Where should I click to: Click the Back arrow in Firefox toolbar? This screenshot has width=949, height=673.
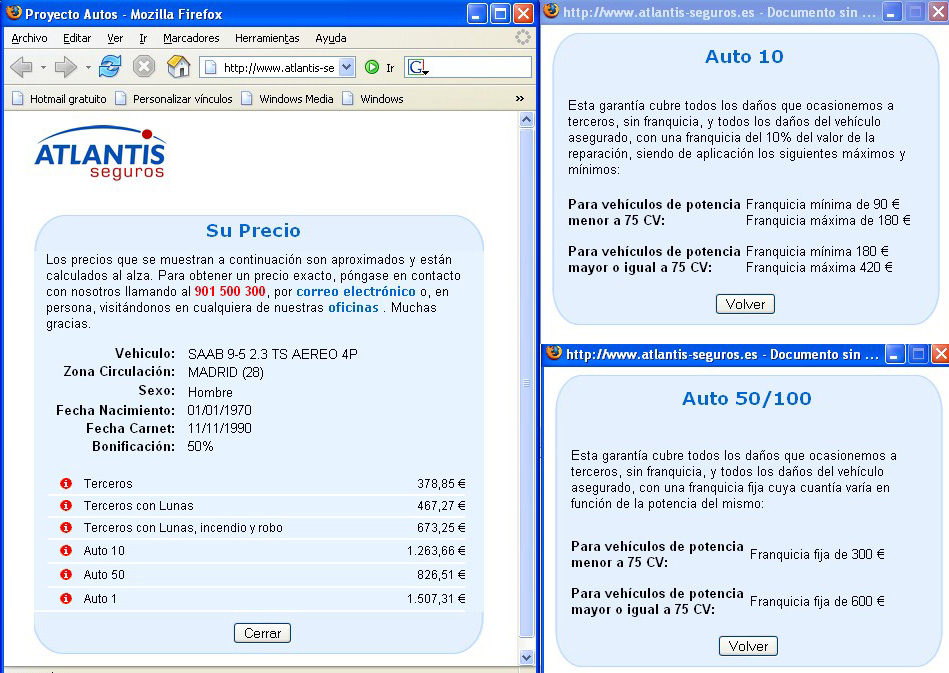[21, 67]
